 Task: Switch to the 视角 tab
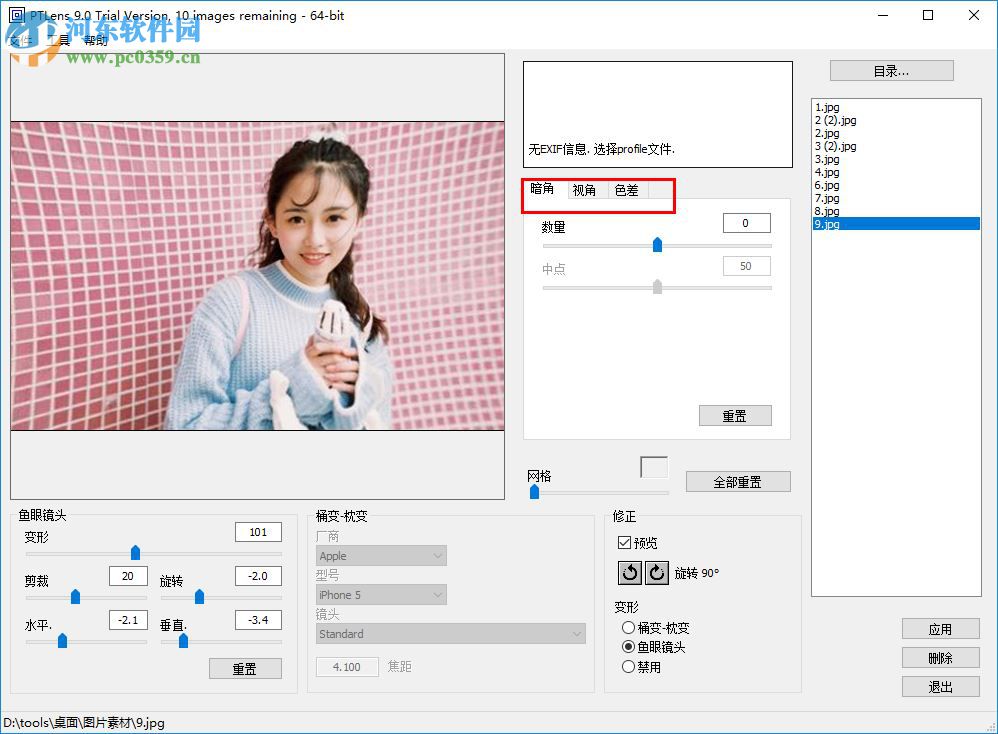click(x=584, y=190)
